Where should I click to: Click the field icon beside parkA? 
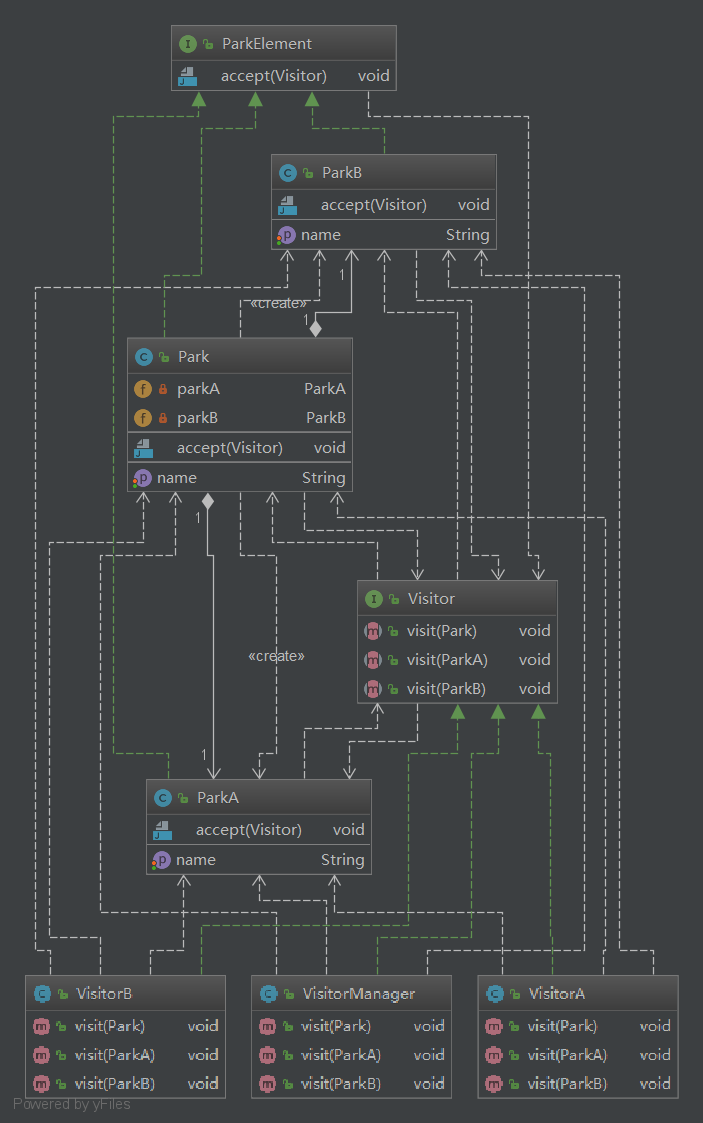[143, 389]
